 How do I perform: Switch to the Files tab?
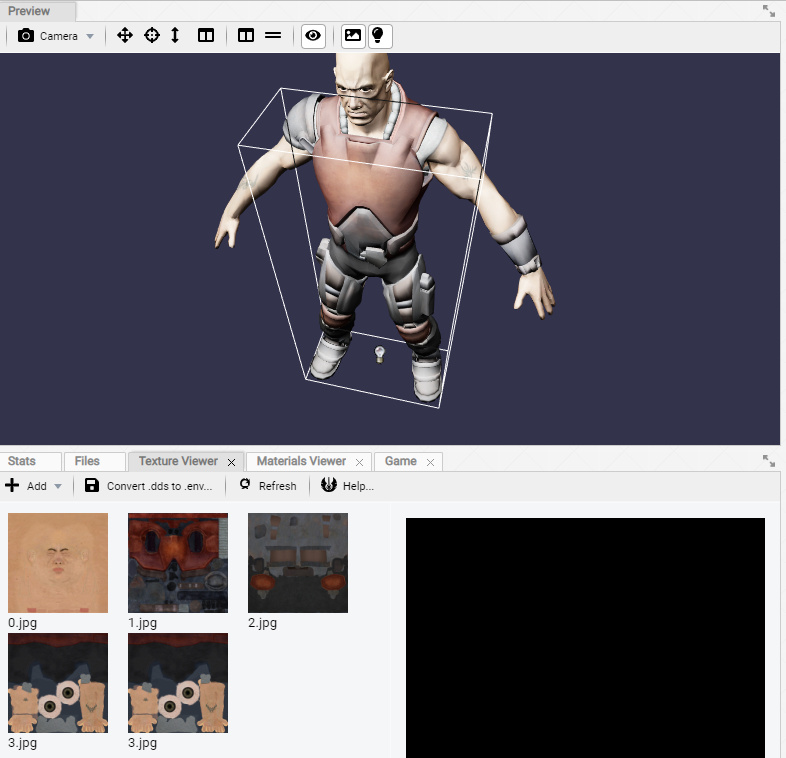point(94,461)
